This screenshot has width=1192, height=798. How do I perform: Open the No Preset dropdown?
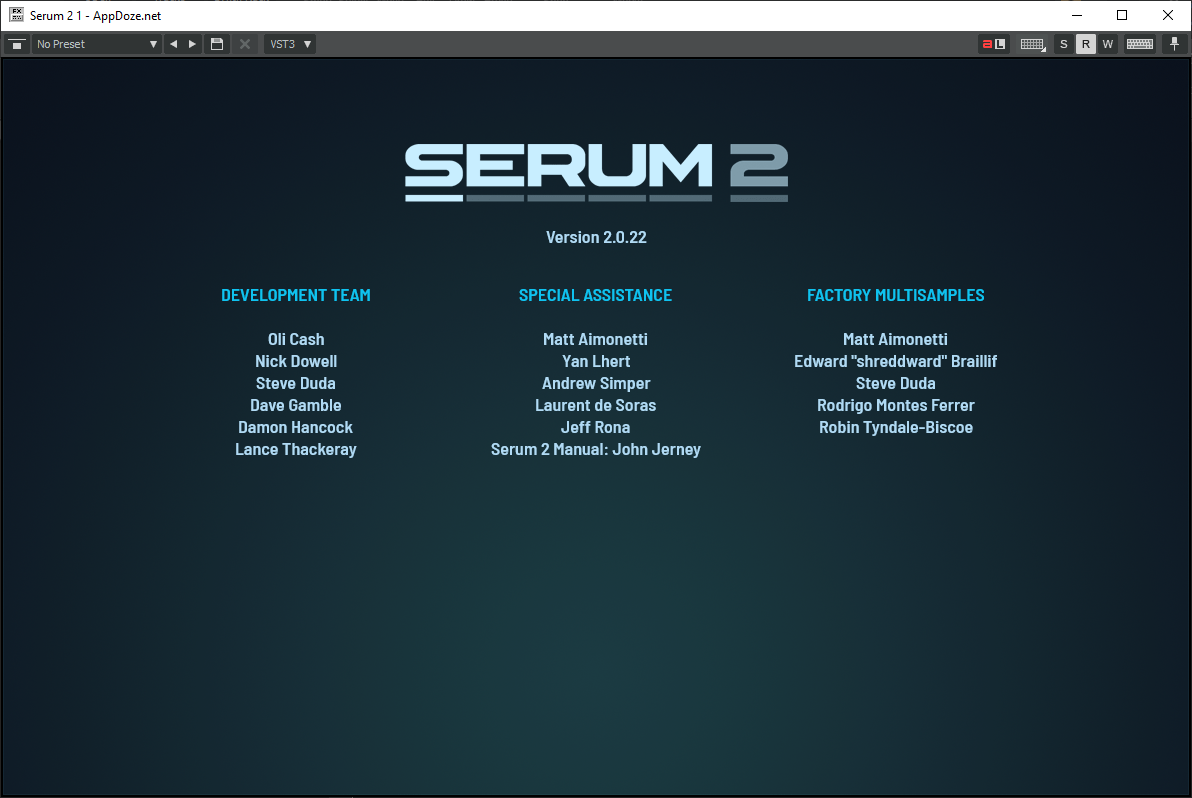click(97, 44)
